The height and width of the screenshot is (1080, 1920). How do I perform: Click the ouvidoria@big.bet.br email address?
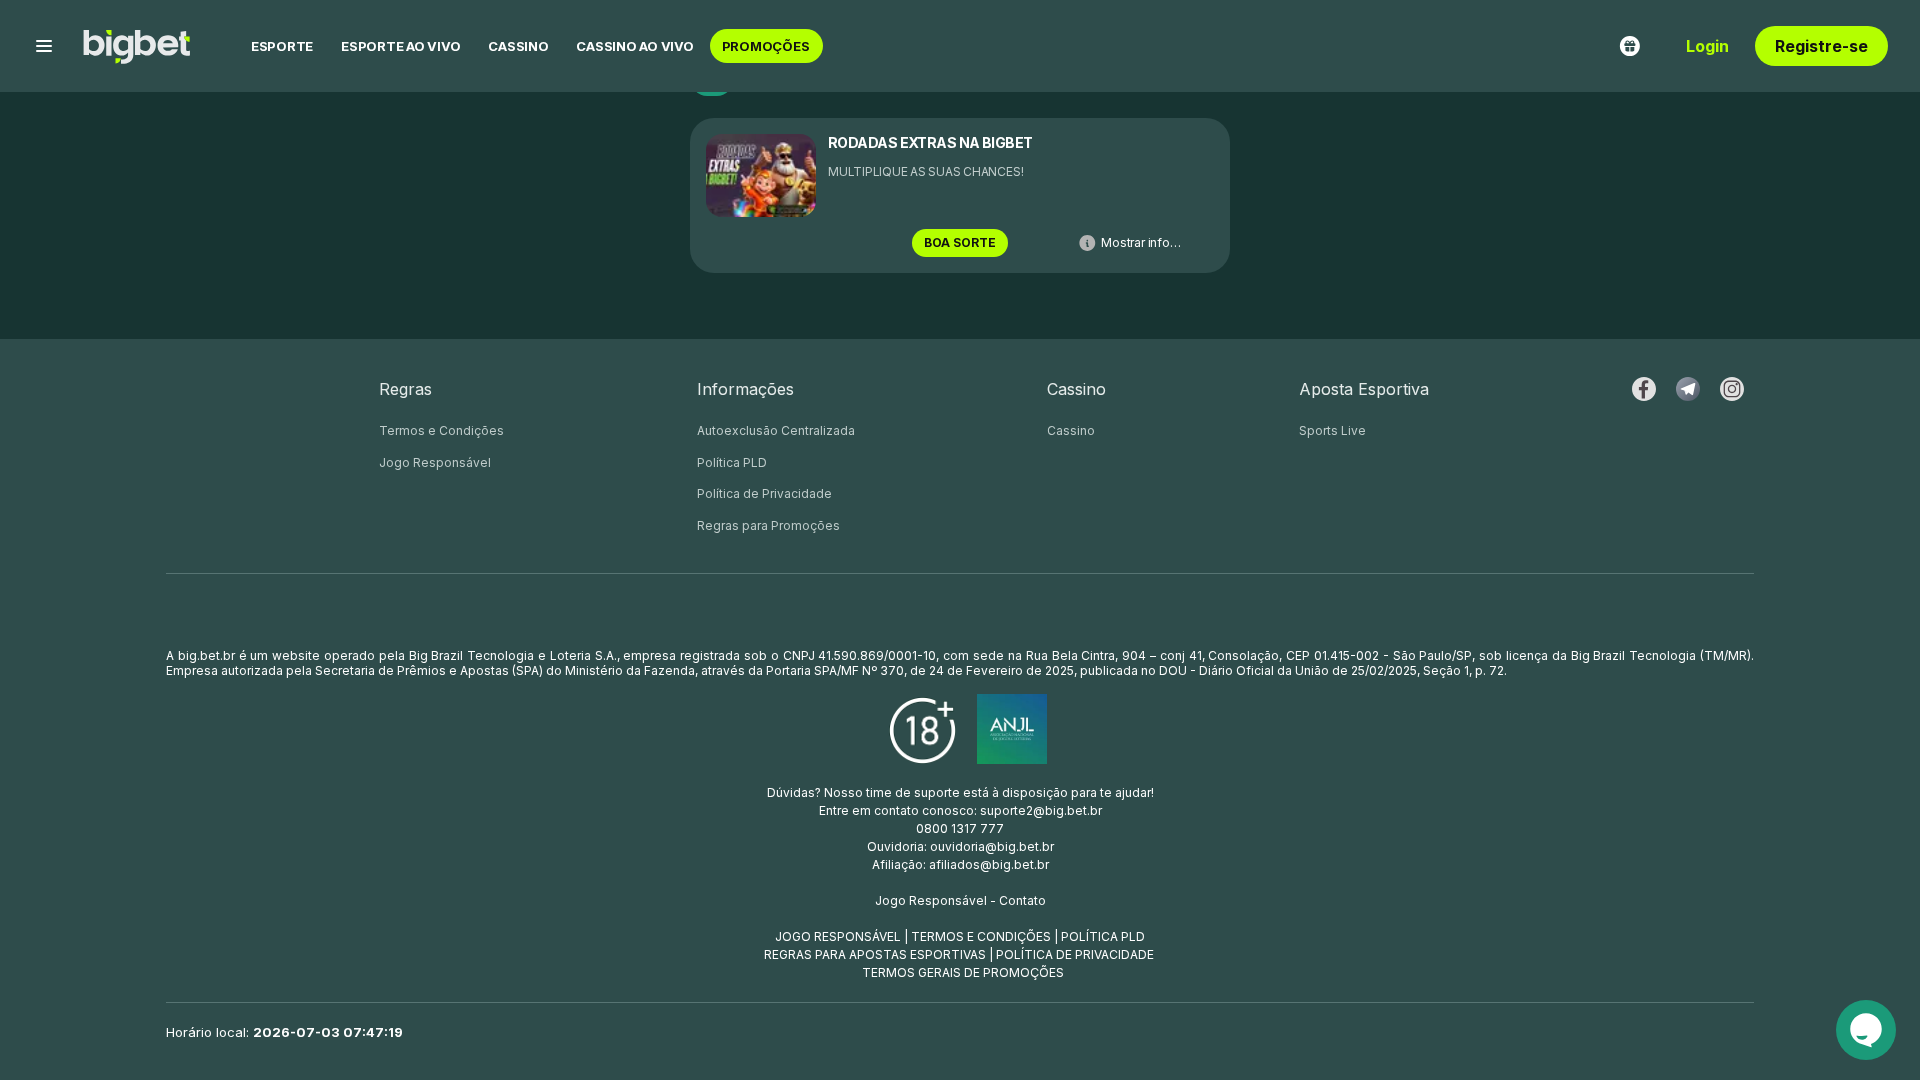(992, 847)
